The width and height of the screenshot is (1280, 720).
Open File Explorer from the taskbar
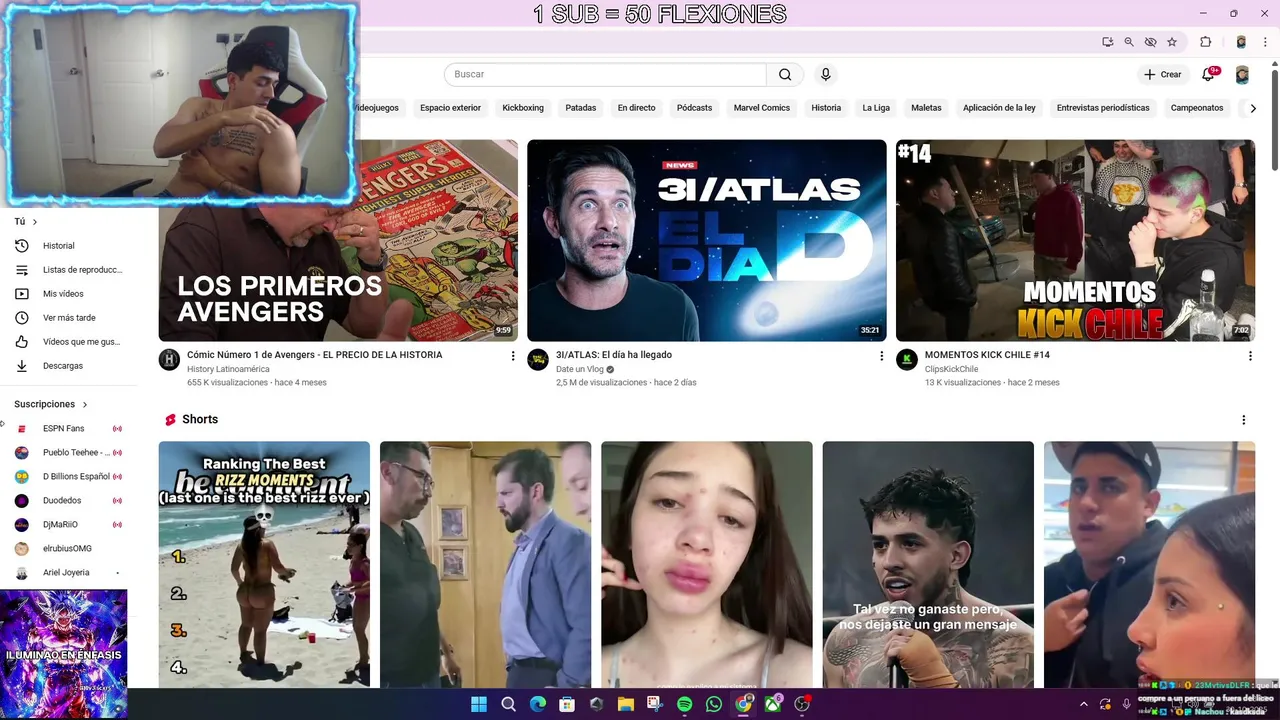click(626, 704)
